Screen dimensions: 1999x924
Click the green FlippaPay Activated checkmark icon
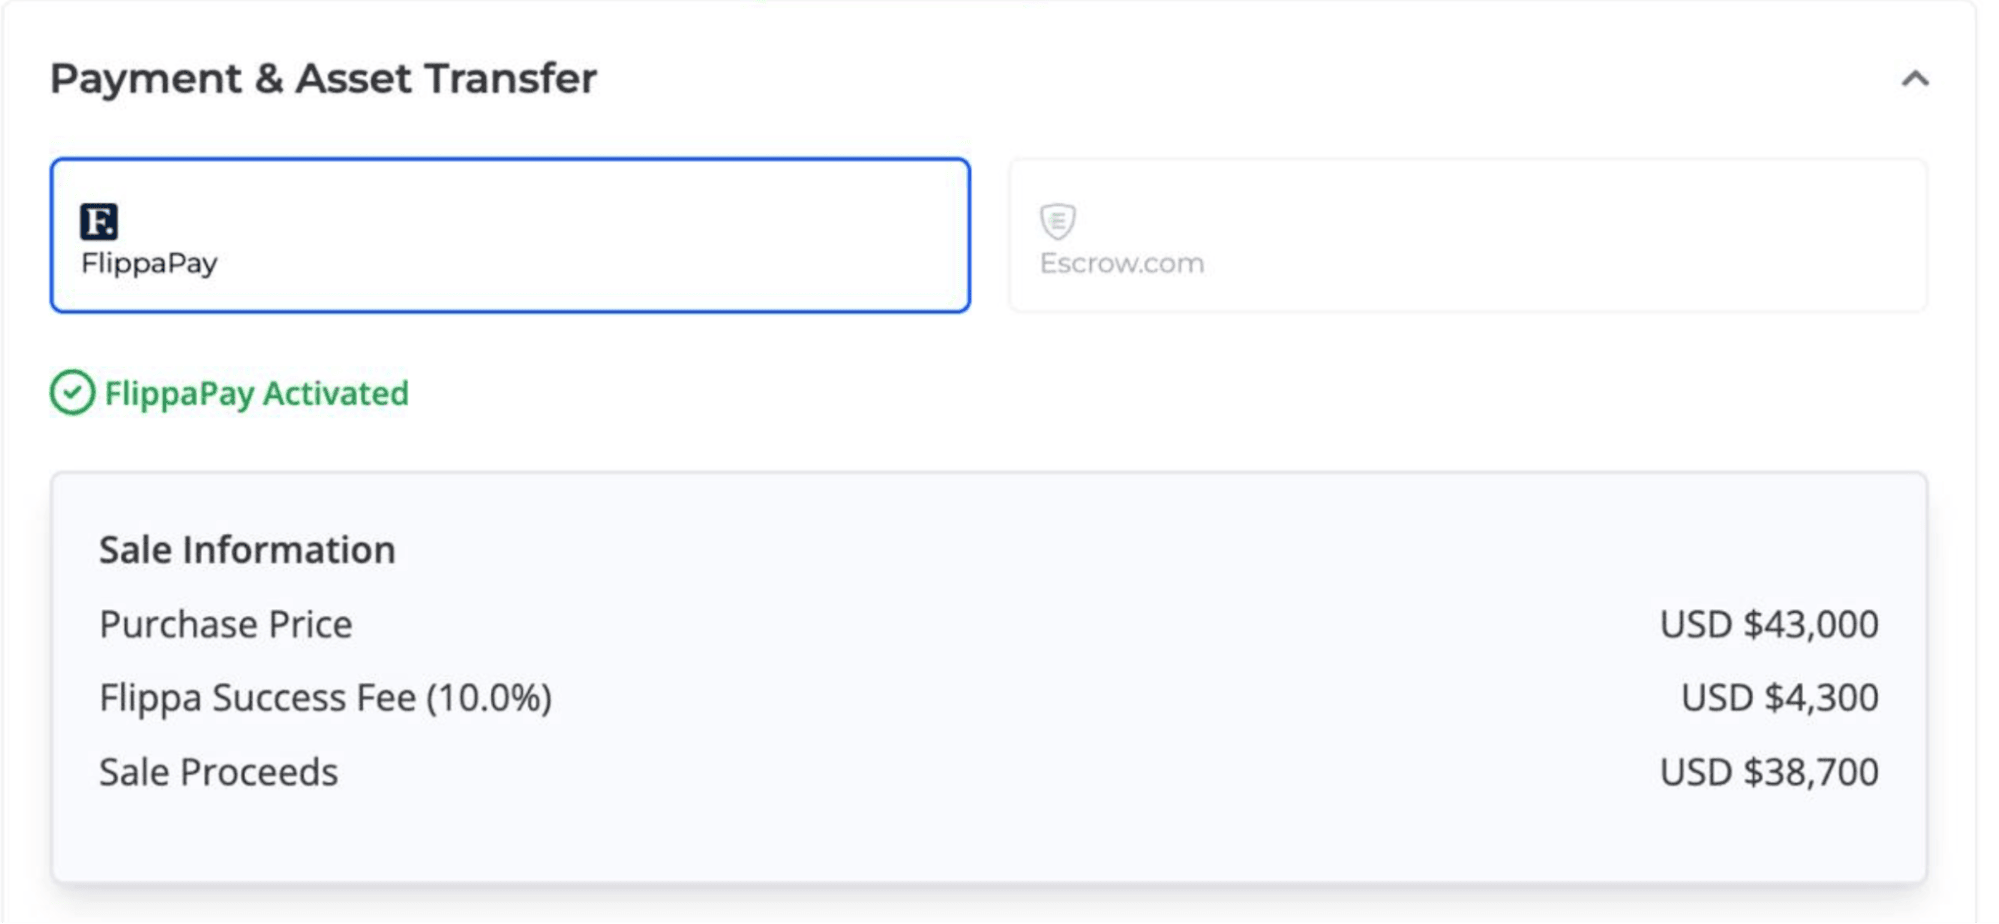coord(72,393)
